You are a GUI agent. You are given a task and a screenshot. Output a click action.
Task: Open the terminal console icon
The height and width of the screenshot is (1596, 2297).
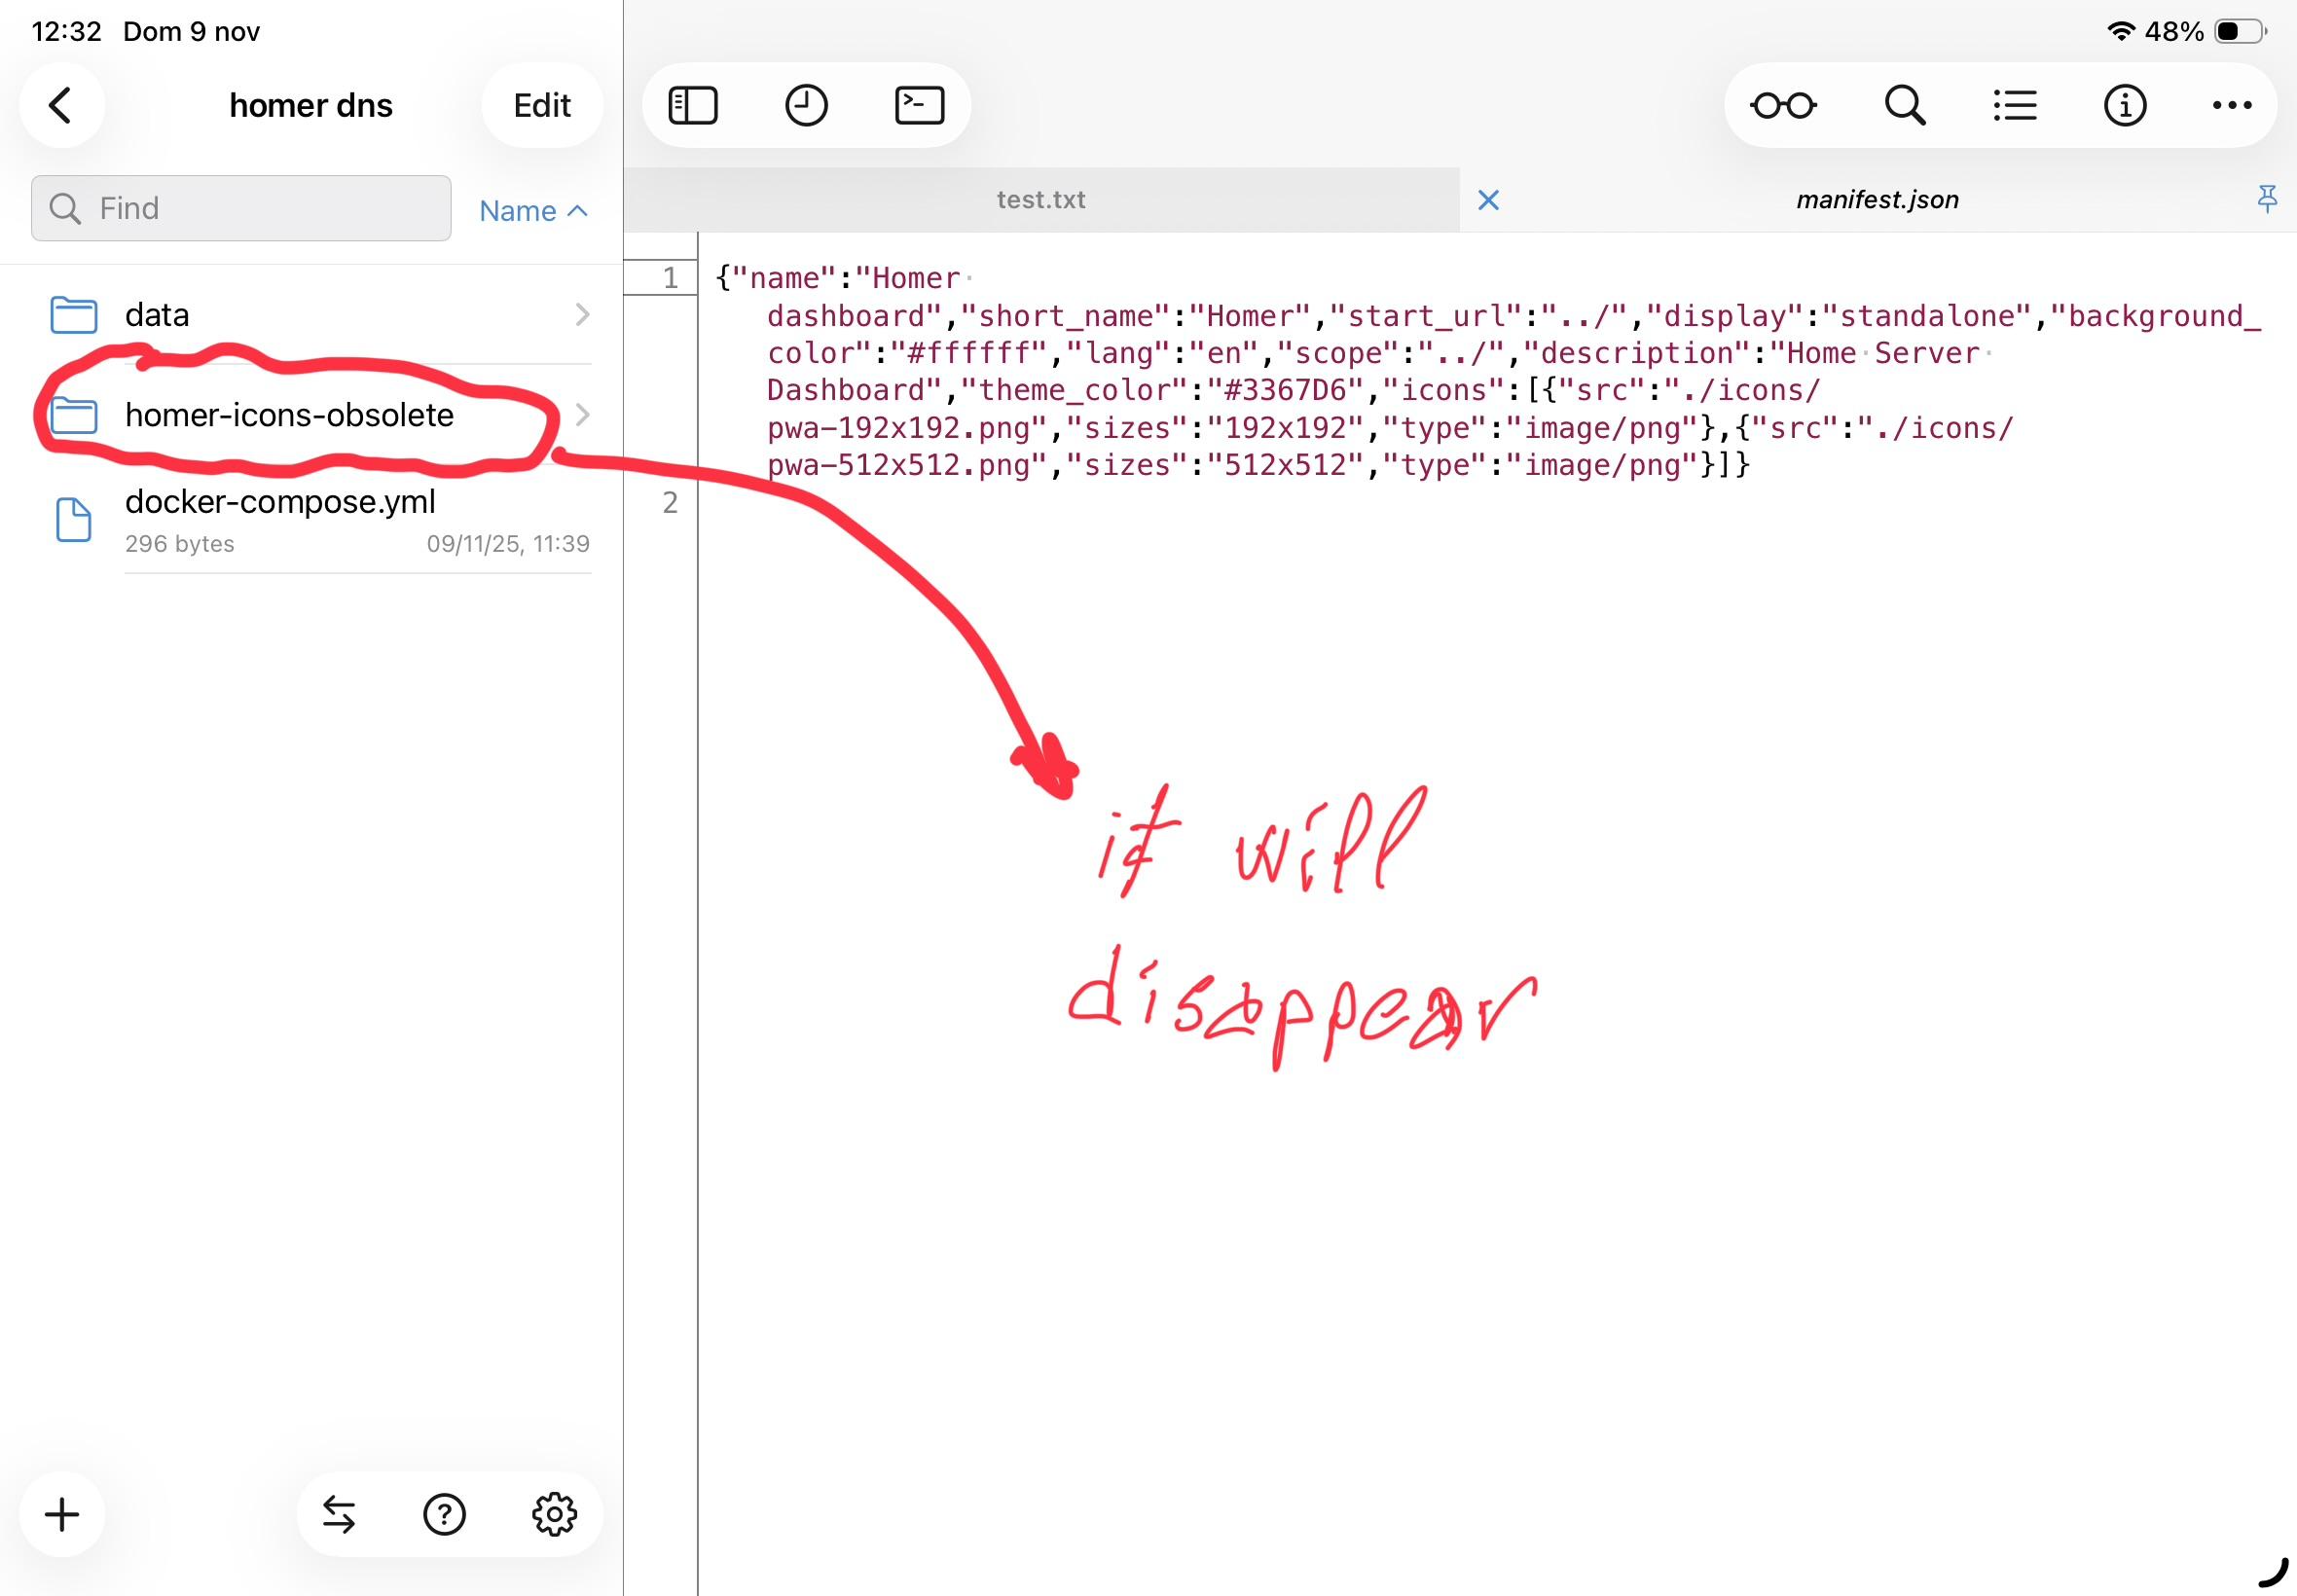919,105
